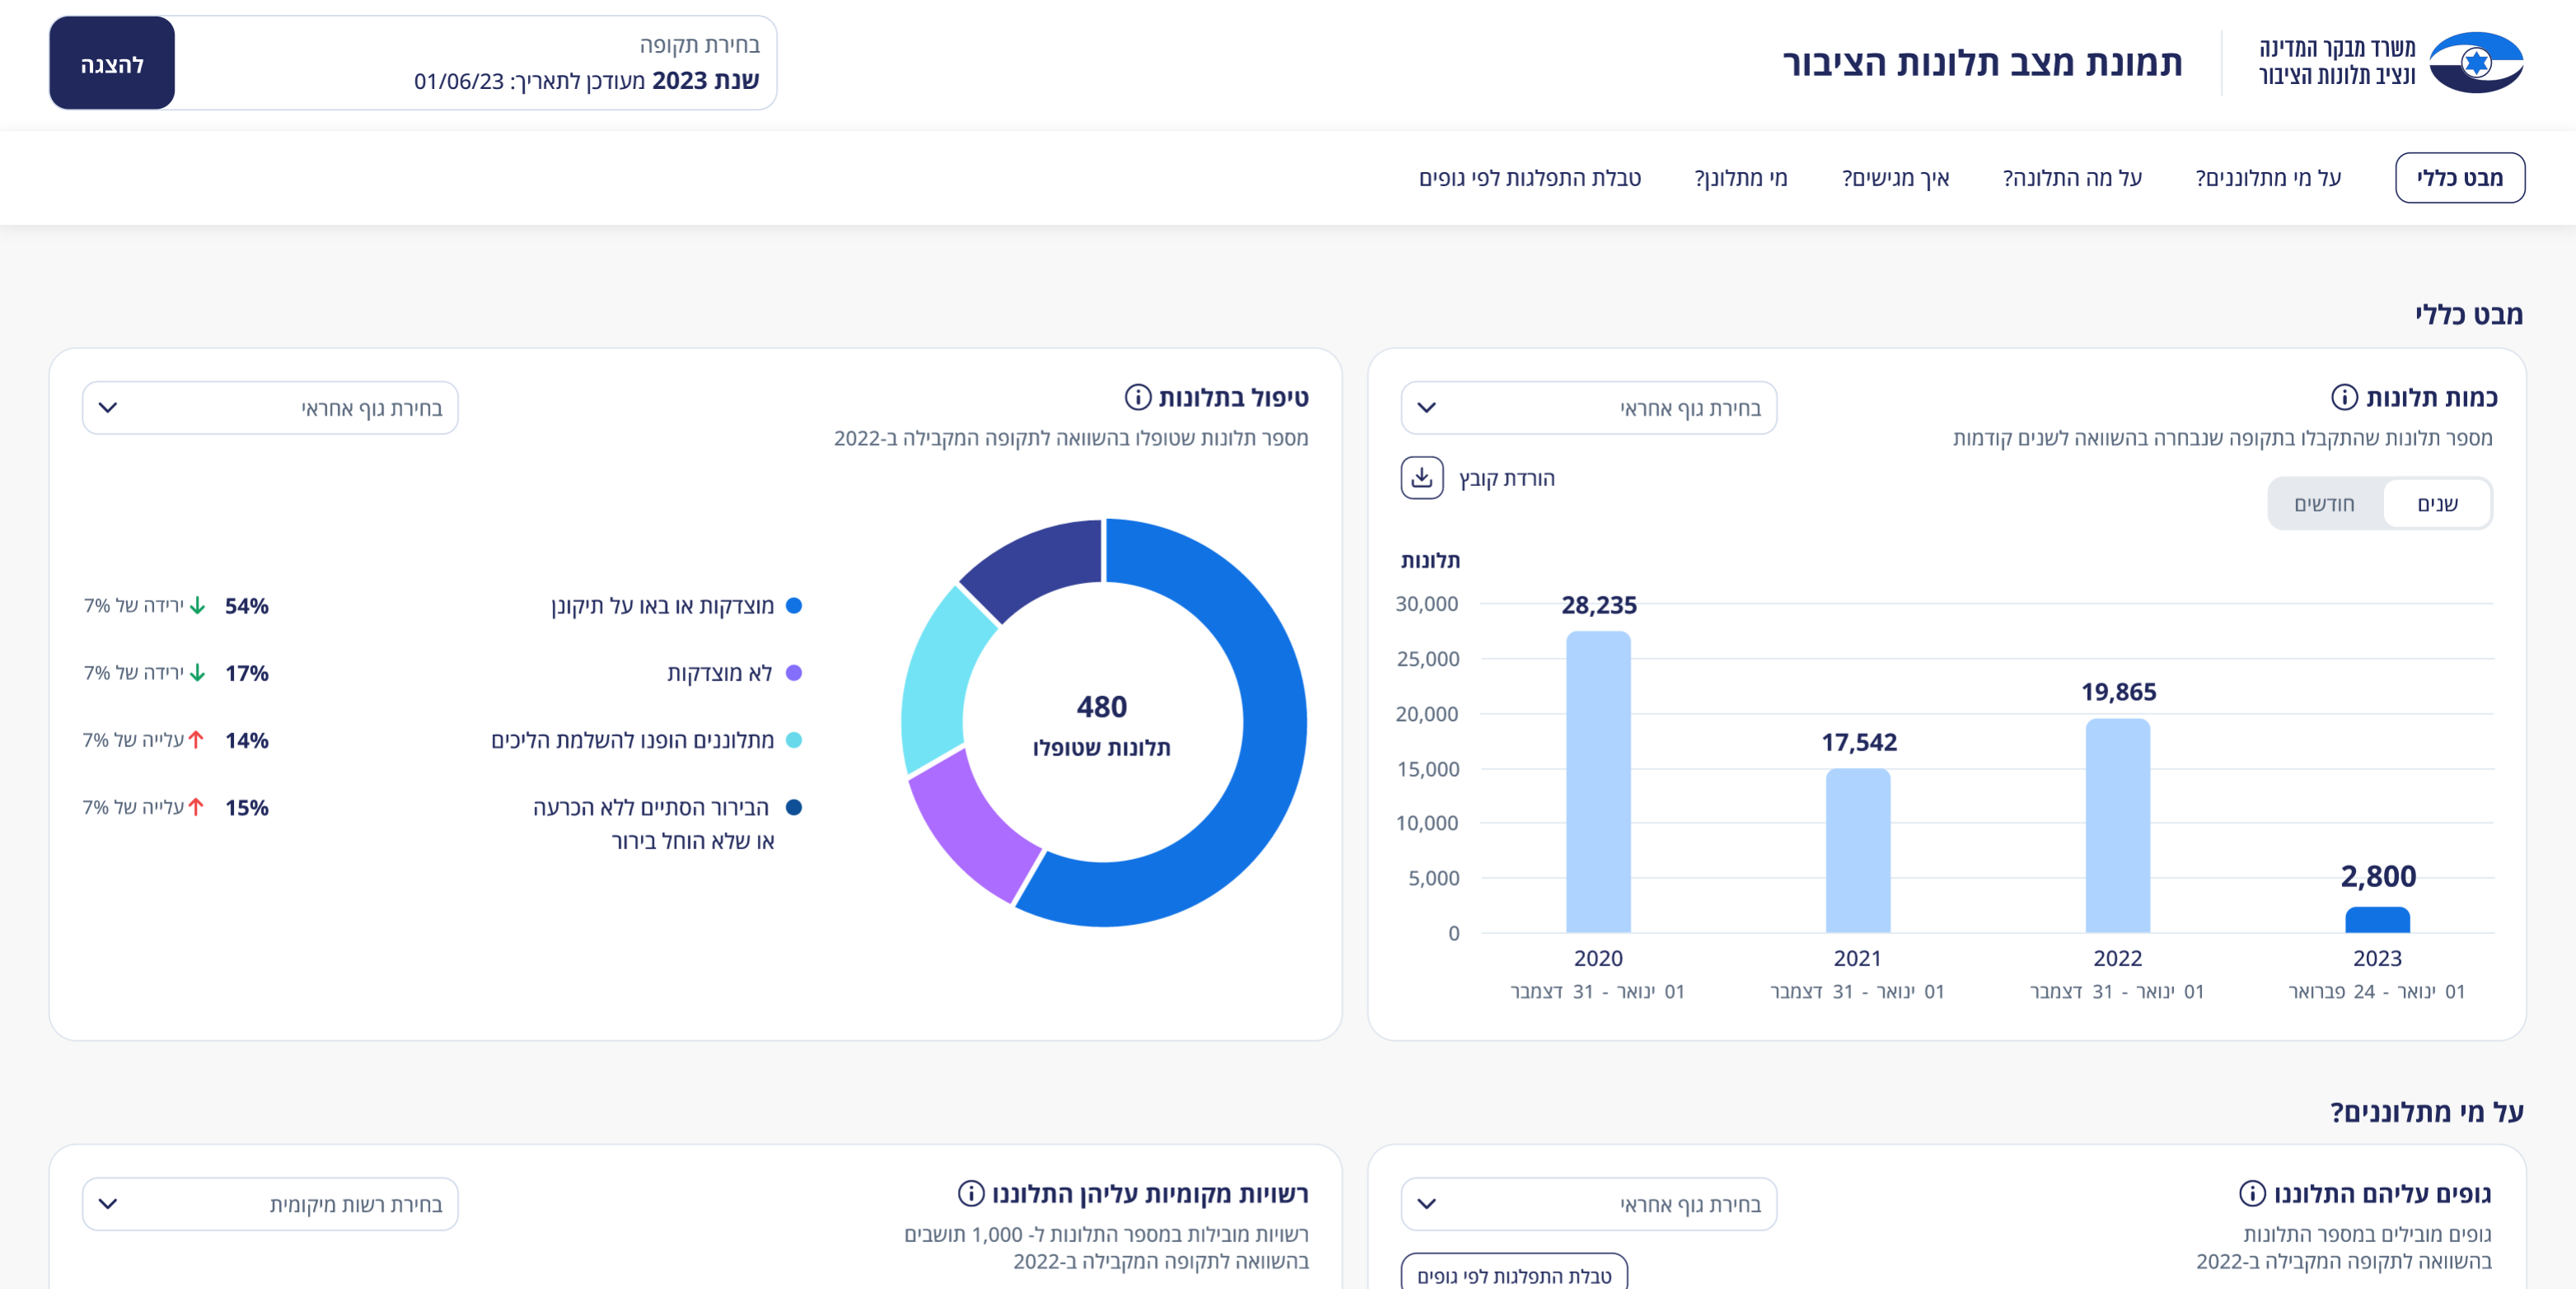Click the 15% legend value
This screenshot has height=1289, width=2576.
click(x=246, y=807)
